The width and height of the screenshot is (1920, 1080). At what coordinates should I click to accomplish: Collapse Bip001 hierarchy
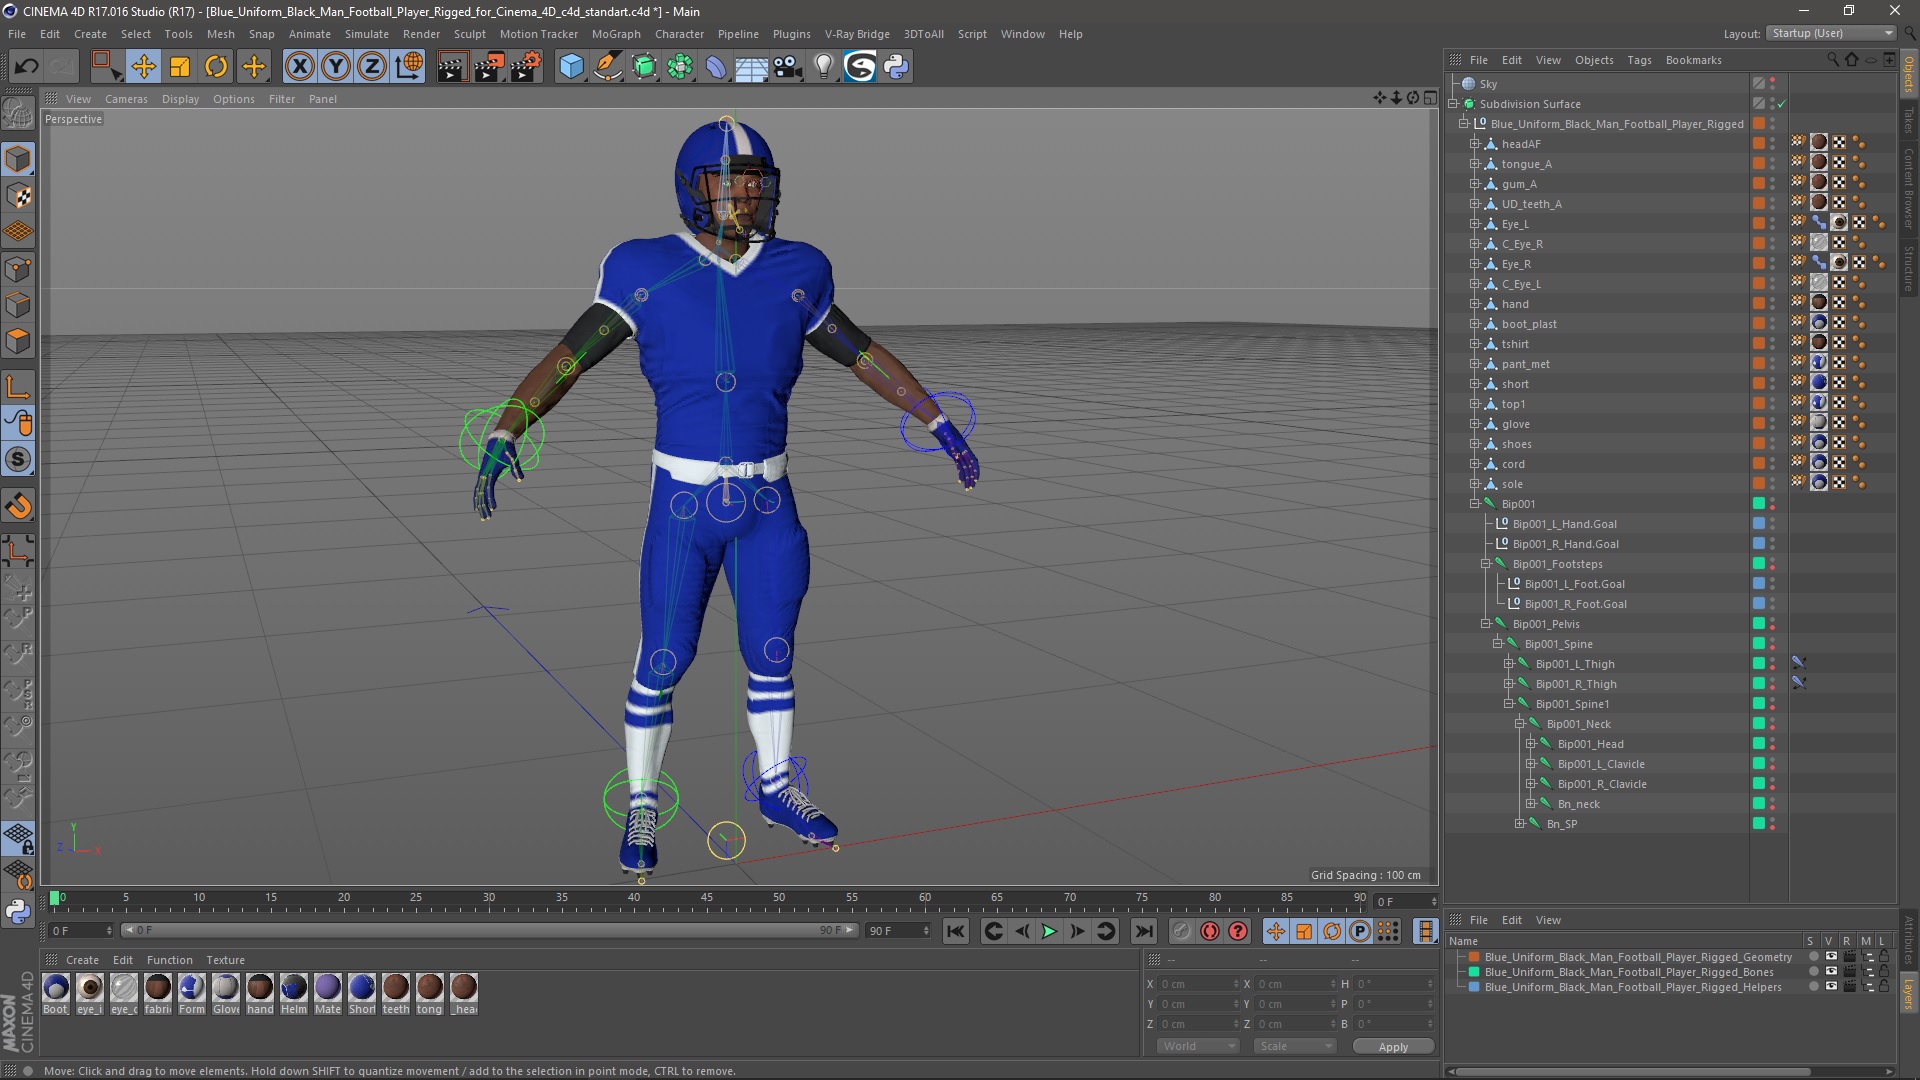click(x=1475, y=504)
